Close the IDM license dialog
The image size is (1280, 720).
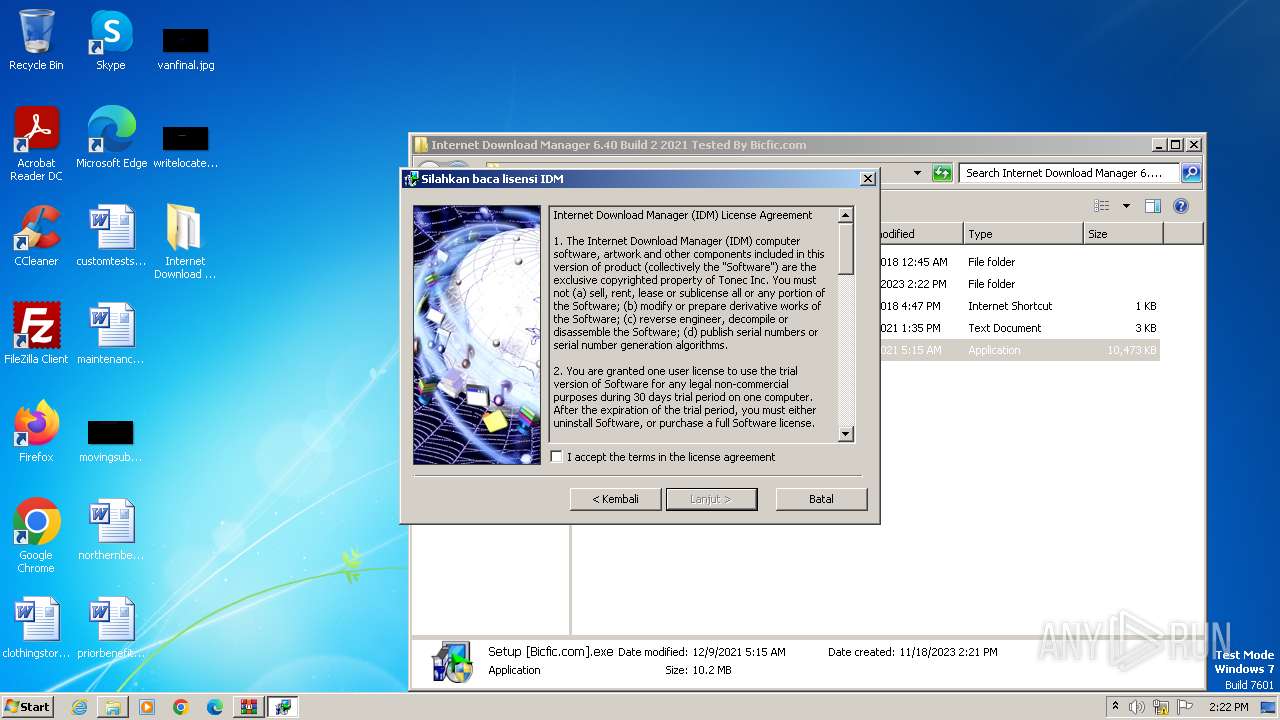click(868, 179)
